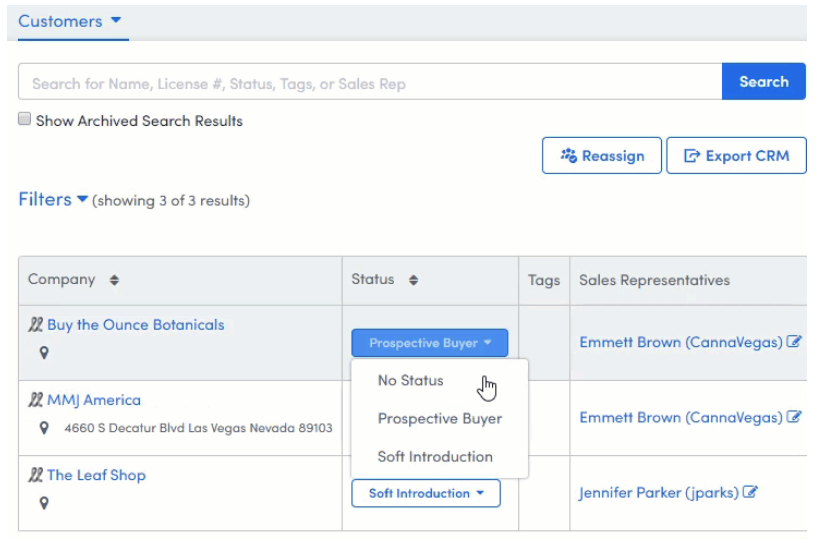The height and width of the screenshot is (556, 826).
Task: Expand the Filters dropdown
Action: pos(53,199)
